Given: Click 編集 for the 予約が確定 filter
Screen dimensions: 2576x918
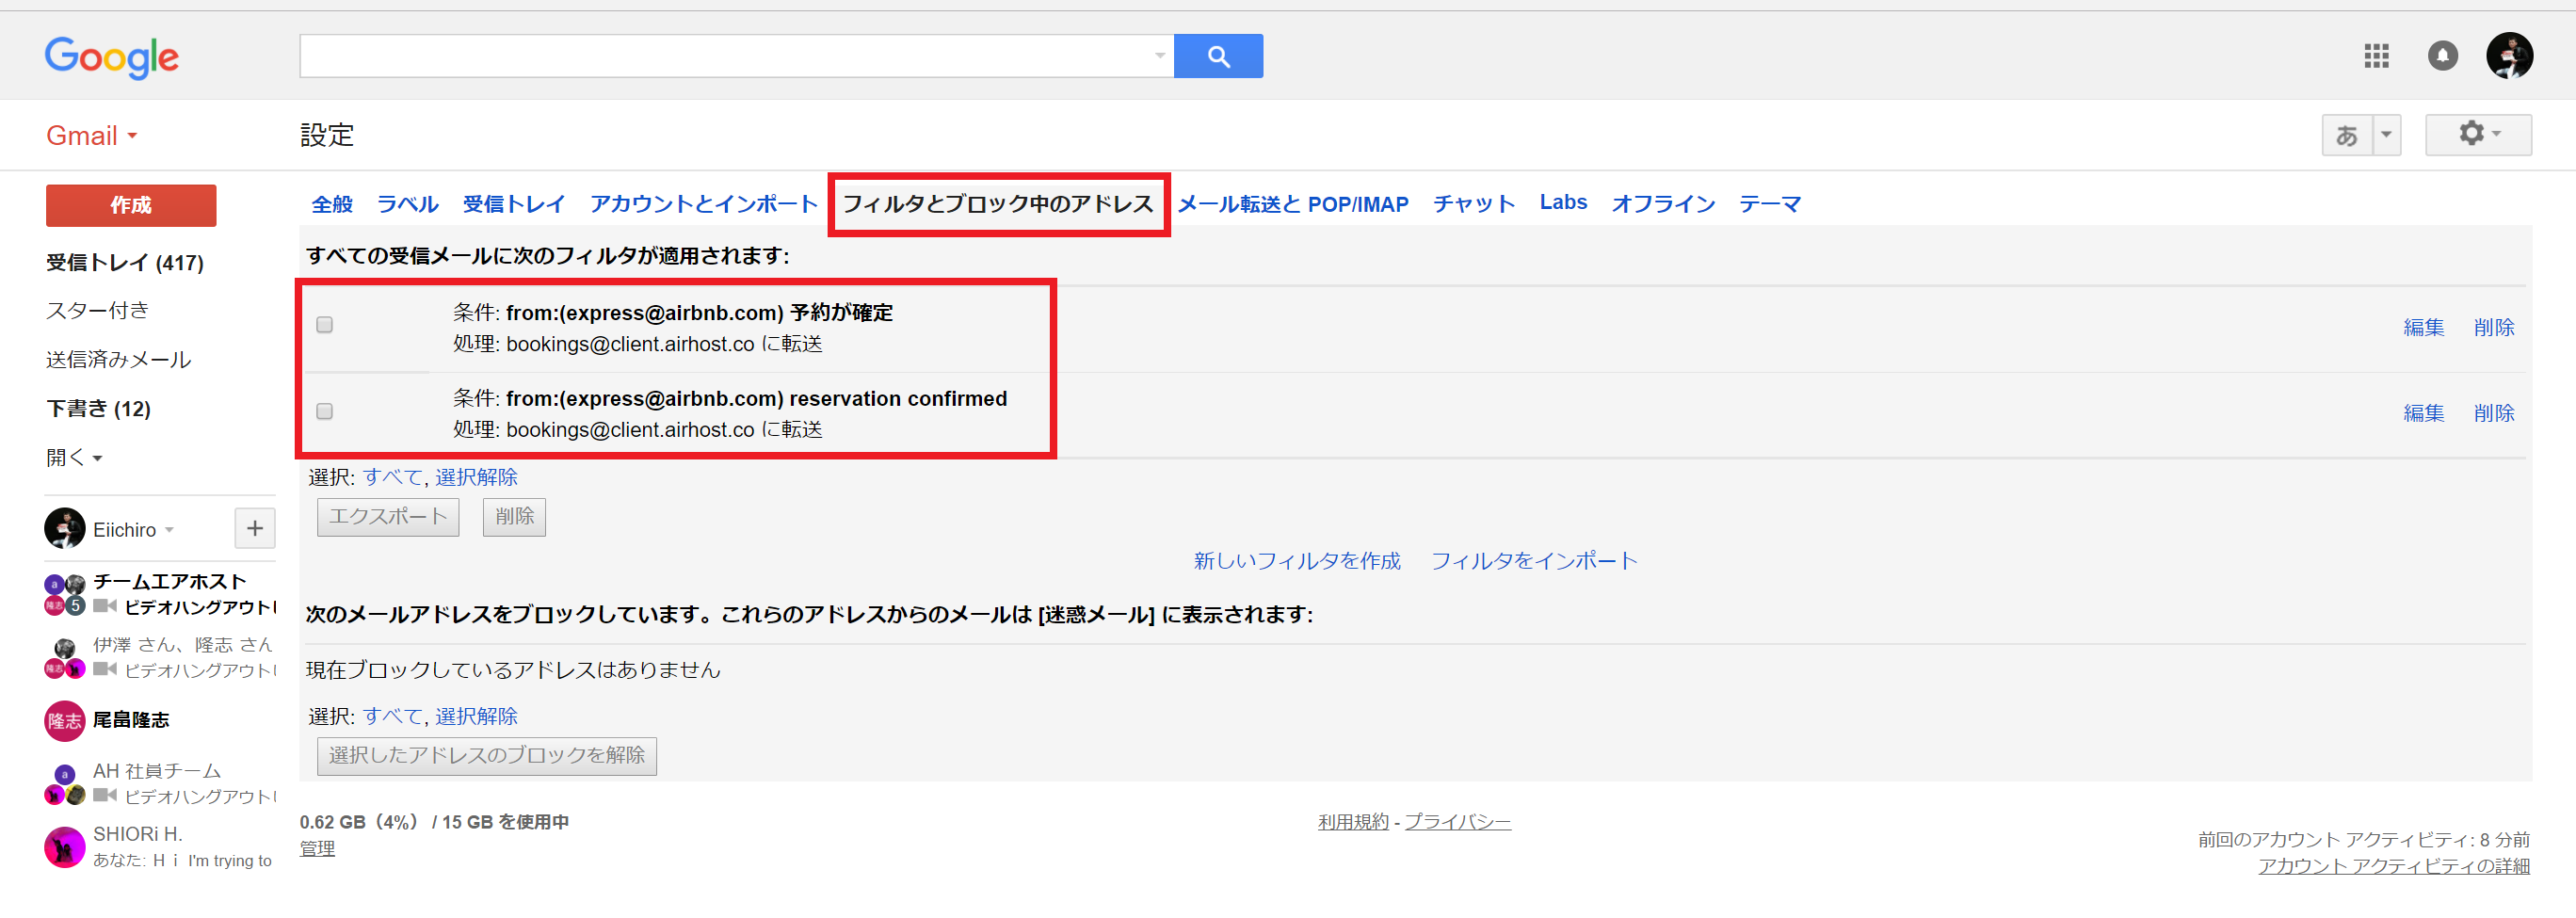Looking at the screenshot, I should coord(2424,327).
